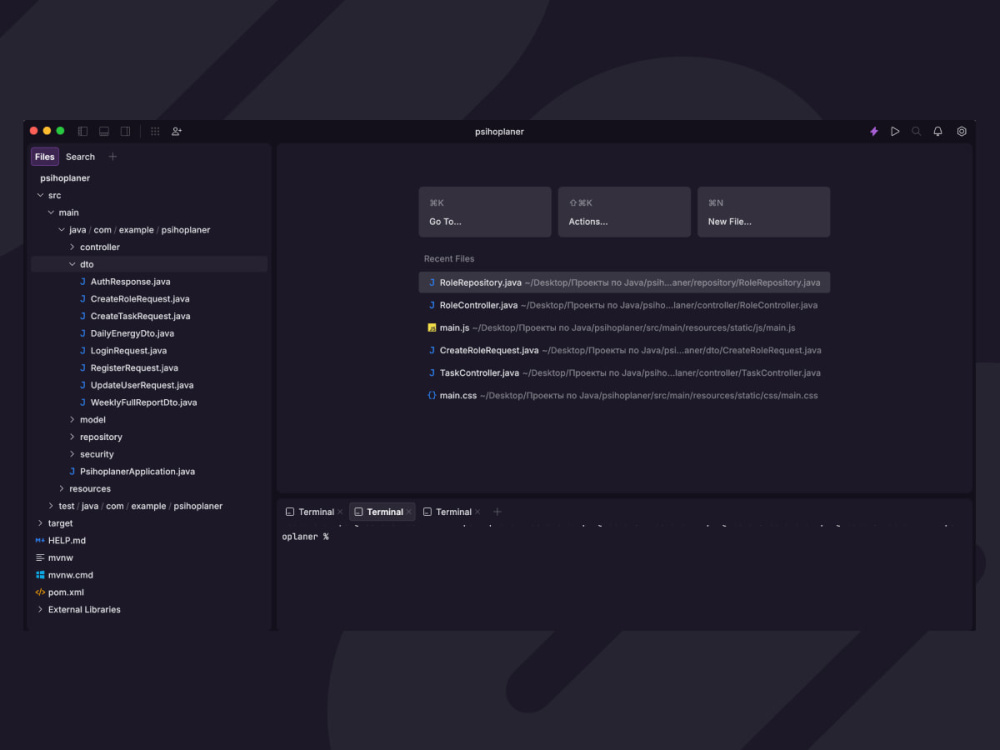The height and width of the screenshot is (750, 1000).
Task: Open recent file RoleRepository.java
Action: coord(624,283)
